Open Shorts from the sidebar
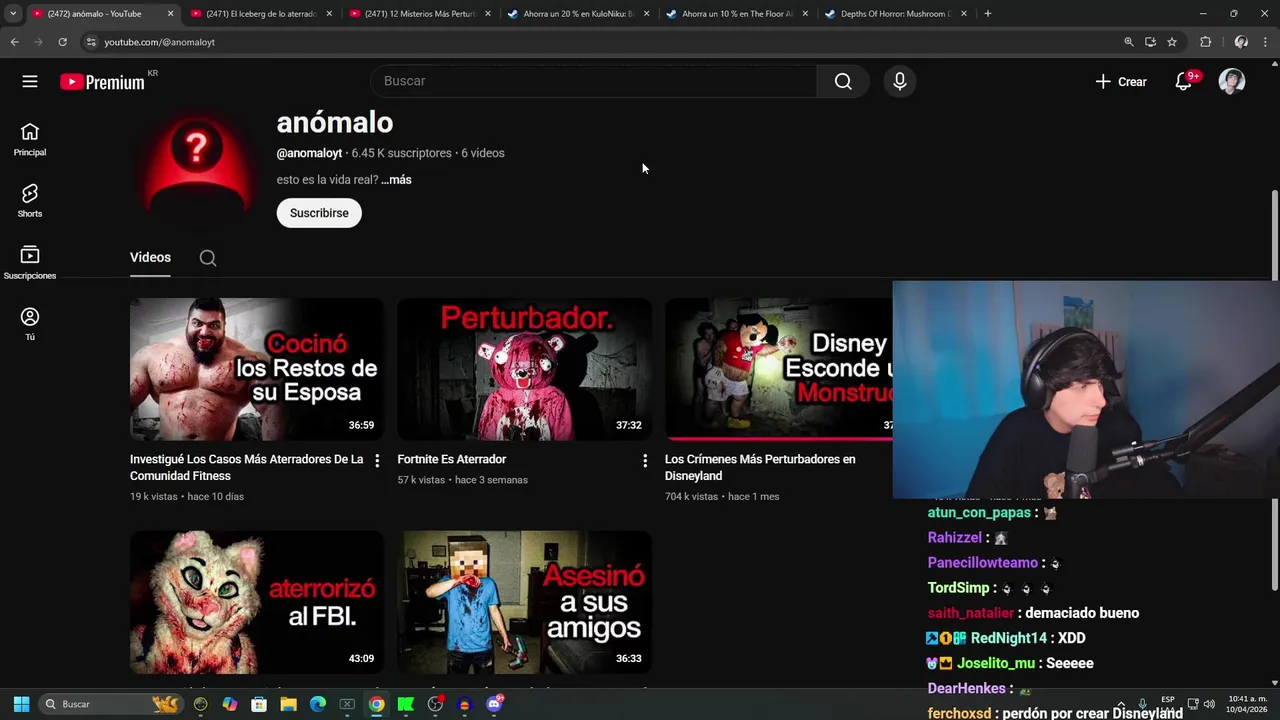Screen dimensions: 1280x720 point(30,201)
